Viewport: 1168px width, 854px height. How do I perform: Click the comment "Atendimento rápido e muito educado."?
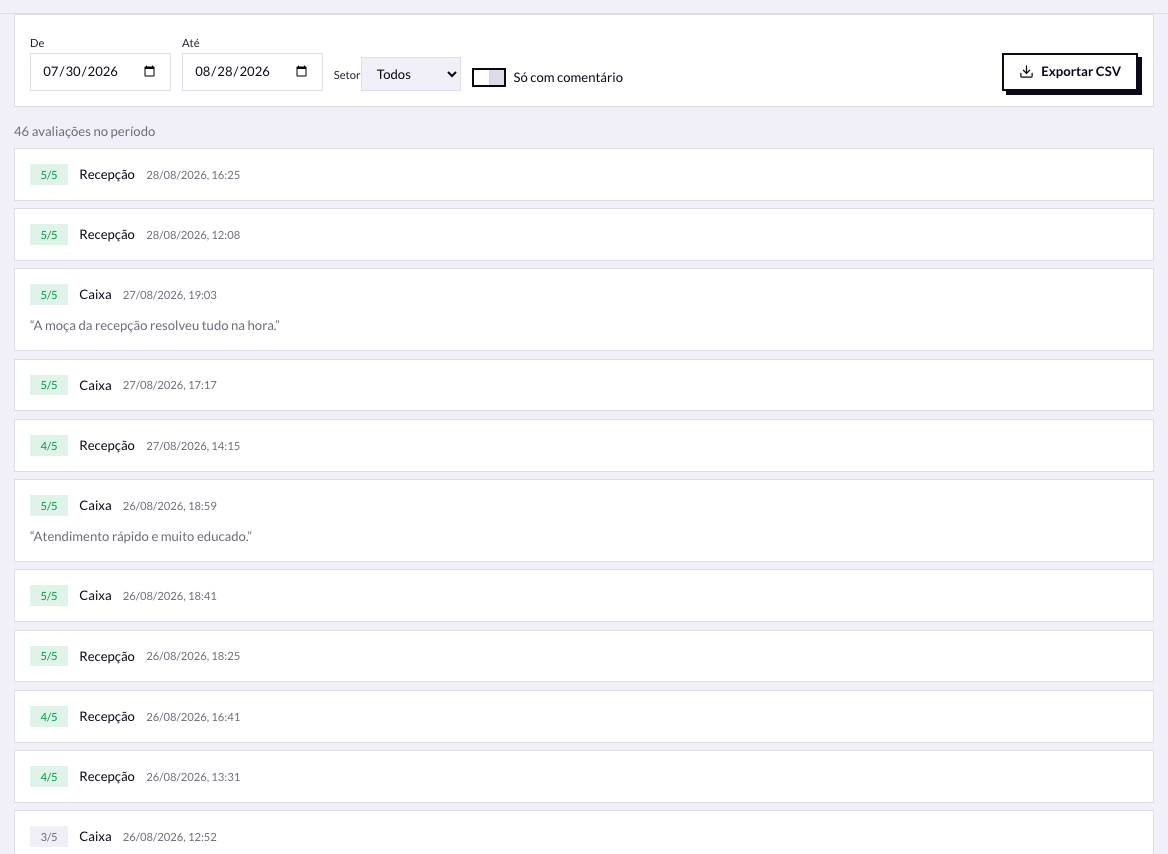pos(141,537)
